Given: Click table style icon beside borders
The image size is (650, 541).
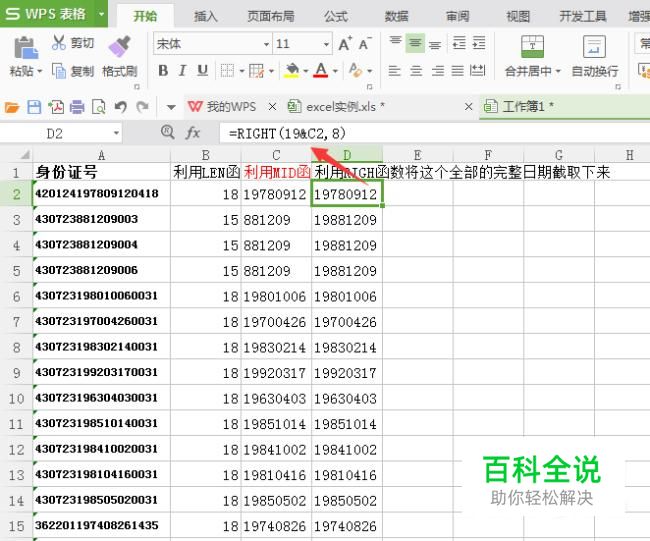Looking at the screenshot, I should point(257,71).
